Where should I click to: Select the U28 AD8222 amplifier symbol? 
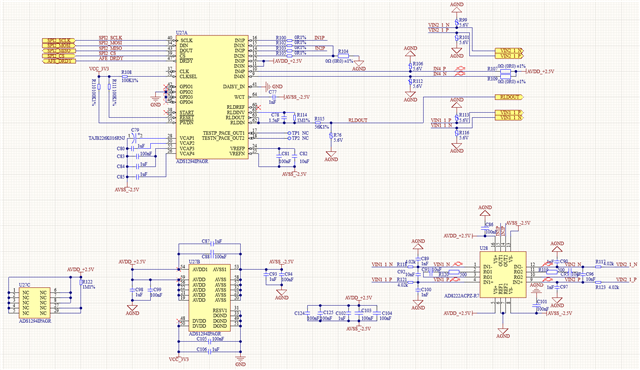tap(502, 275)
